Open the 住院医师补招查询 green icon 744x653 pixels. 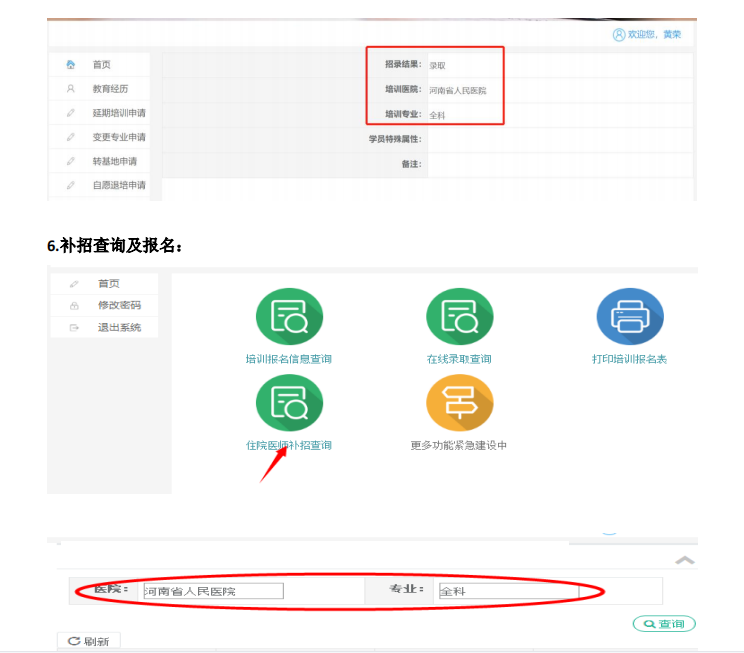(288, 402)
